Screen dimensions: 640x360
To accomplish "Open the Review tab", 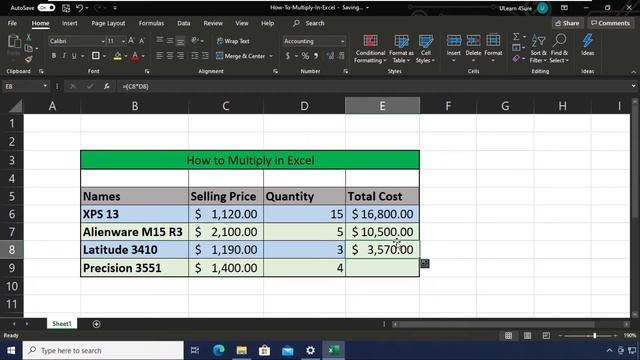I will pyautogui.click(x=213, y=23).
